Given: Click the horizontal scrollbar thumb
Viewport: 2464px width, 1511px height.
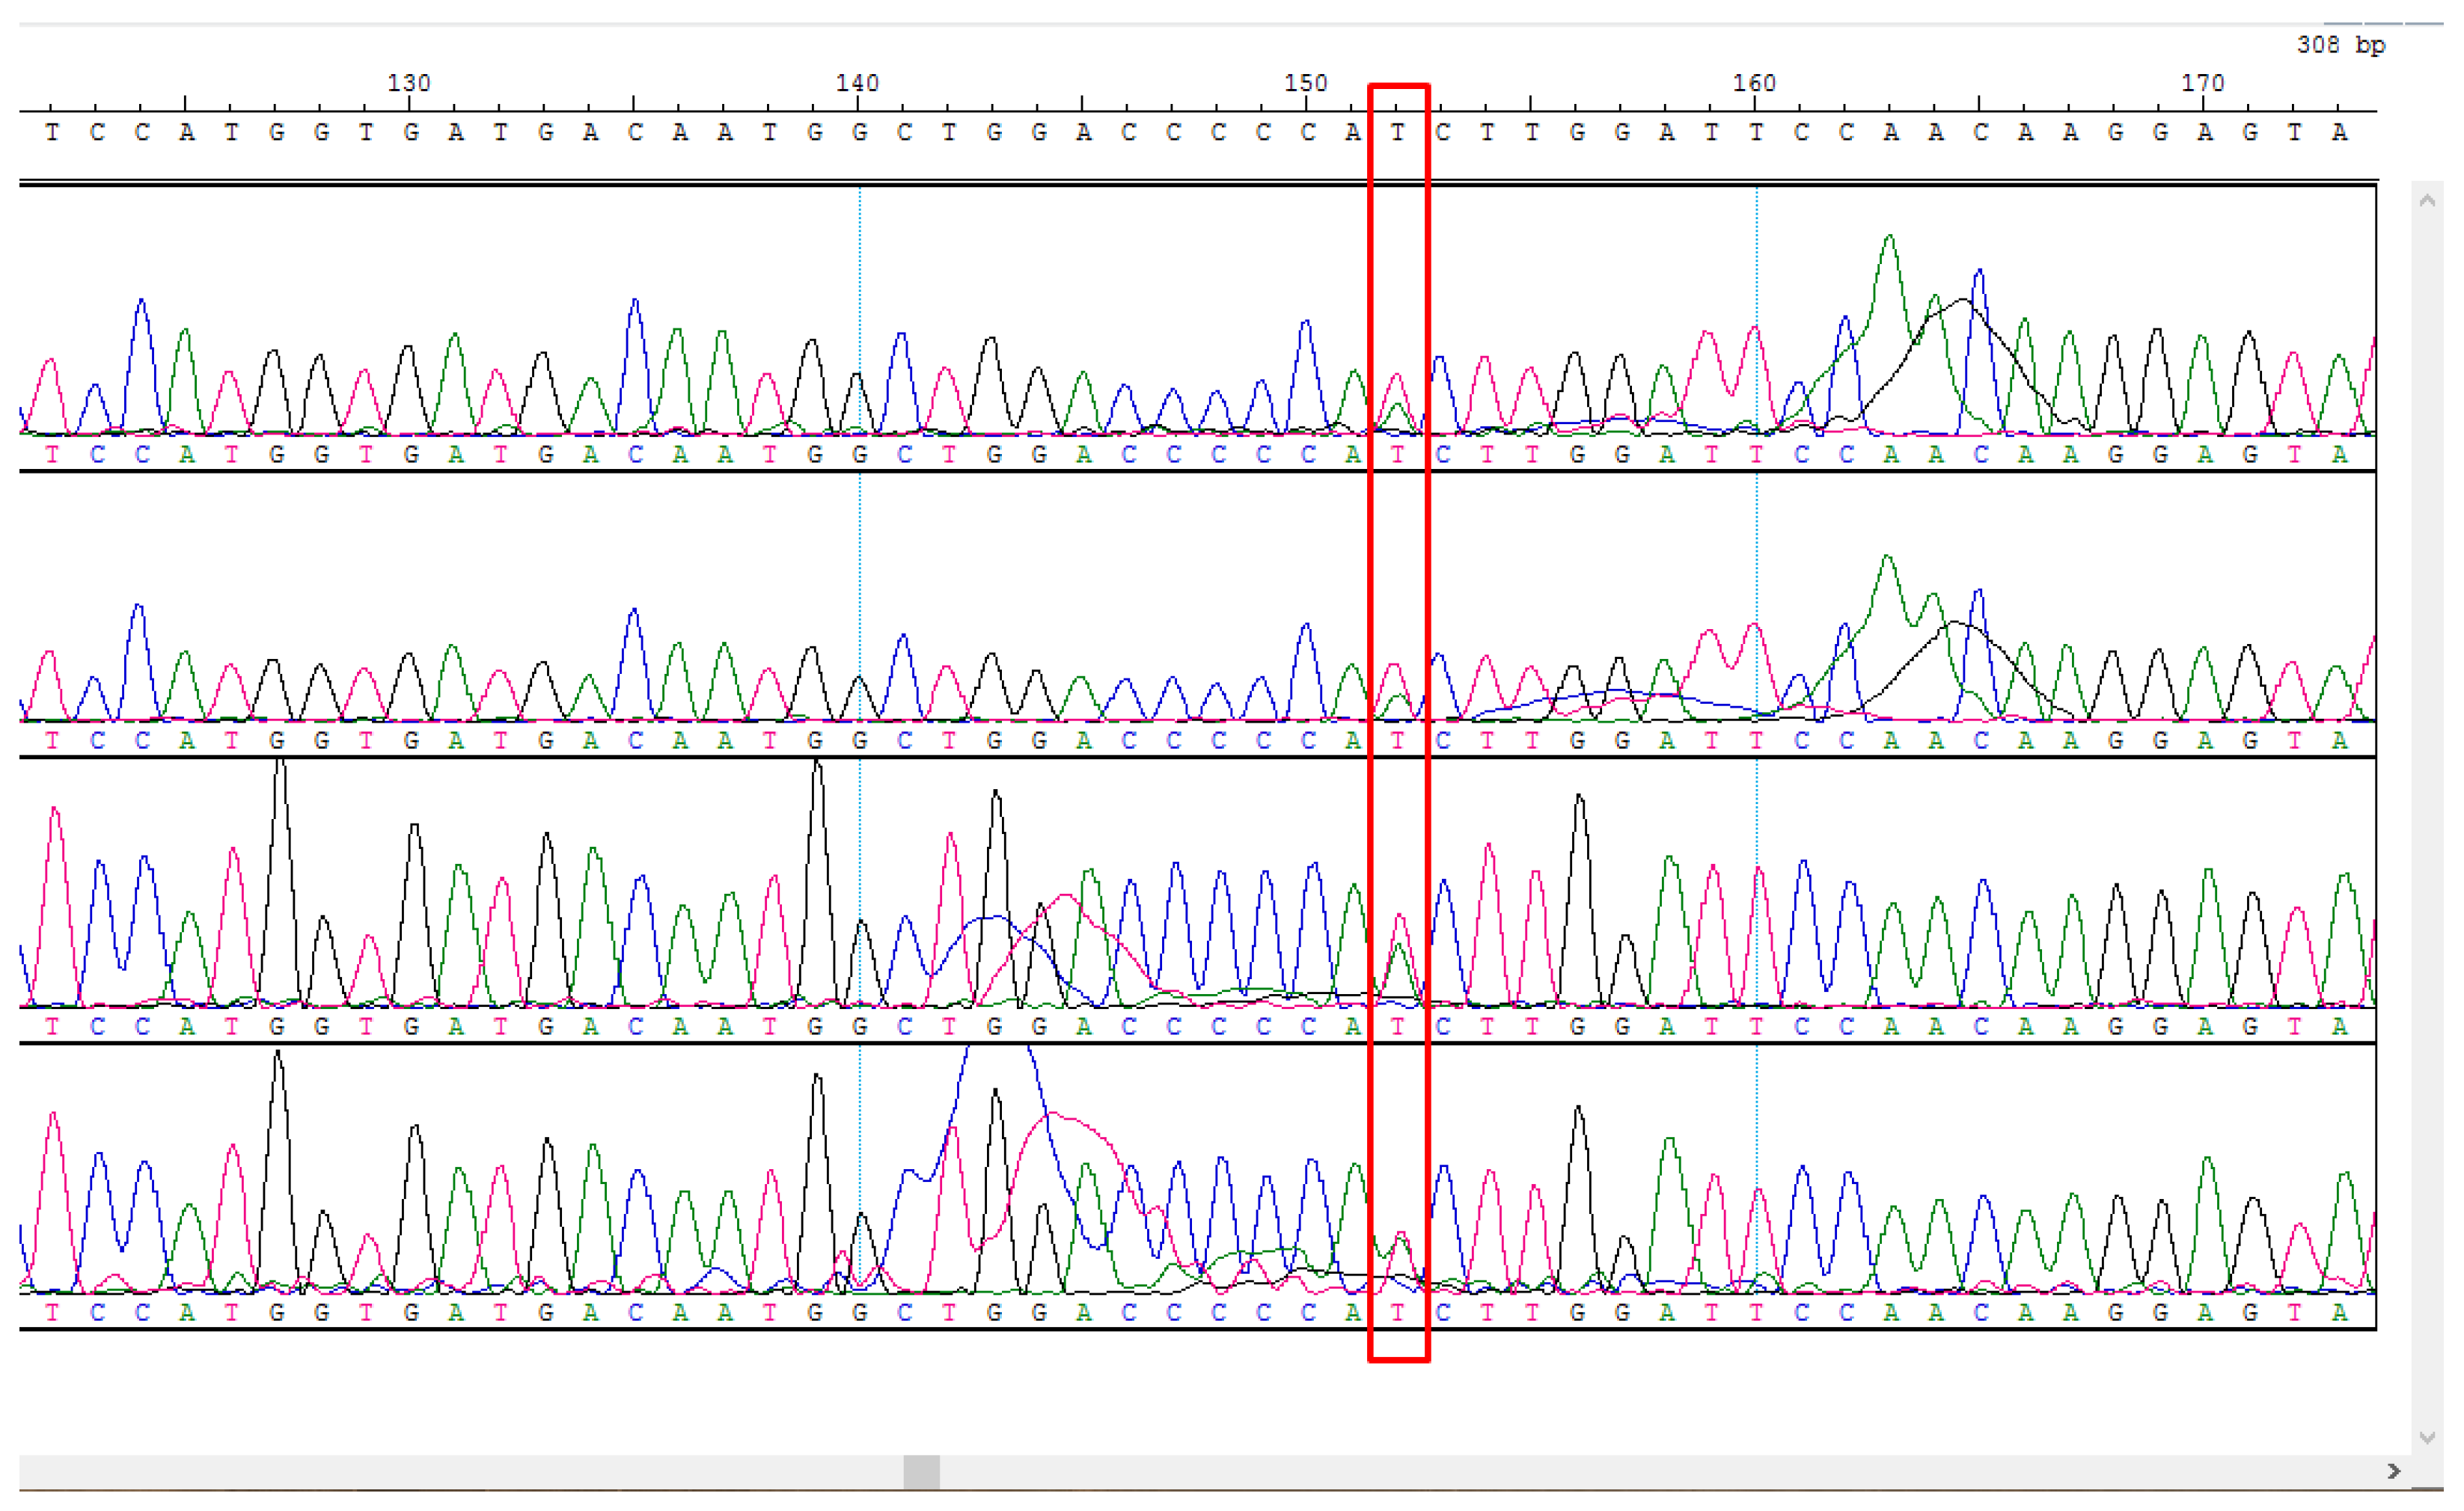Looking at the screenshot, I should point(921,1472).
